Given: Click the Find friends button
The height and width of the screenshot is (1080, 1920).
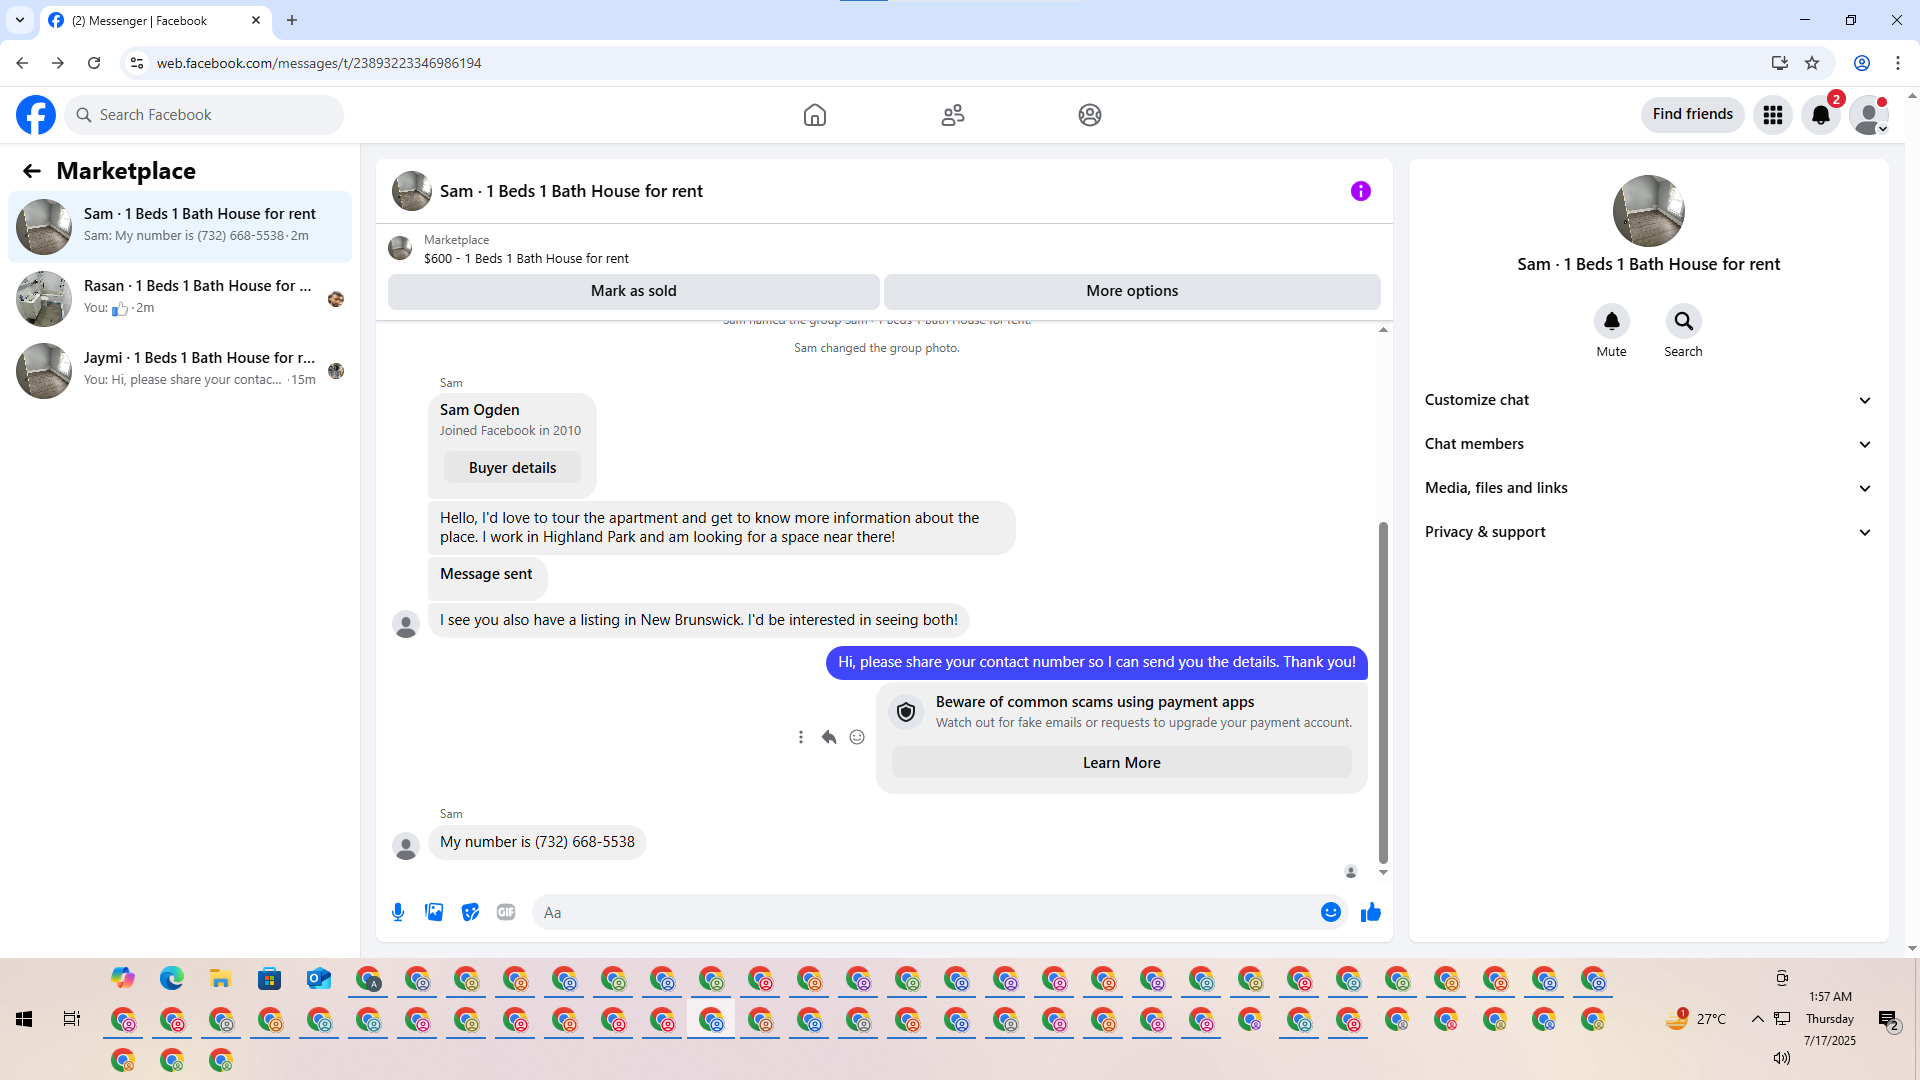Looking at the screenshot, I should (1693, 115).
